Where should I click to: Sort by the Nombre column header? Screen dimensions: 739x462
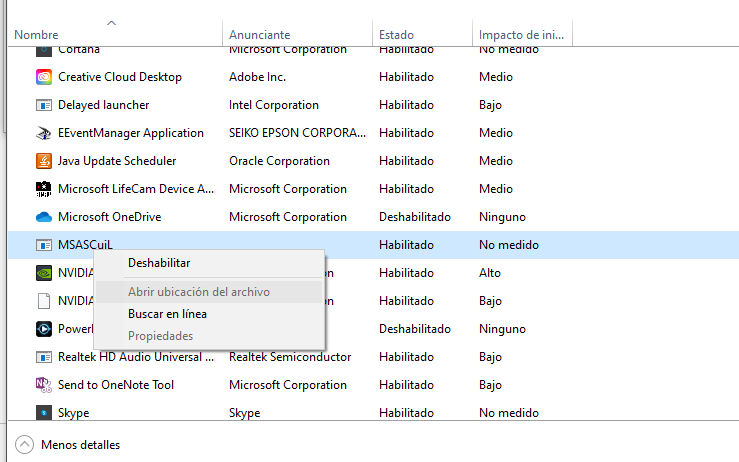[36, 35]
